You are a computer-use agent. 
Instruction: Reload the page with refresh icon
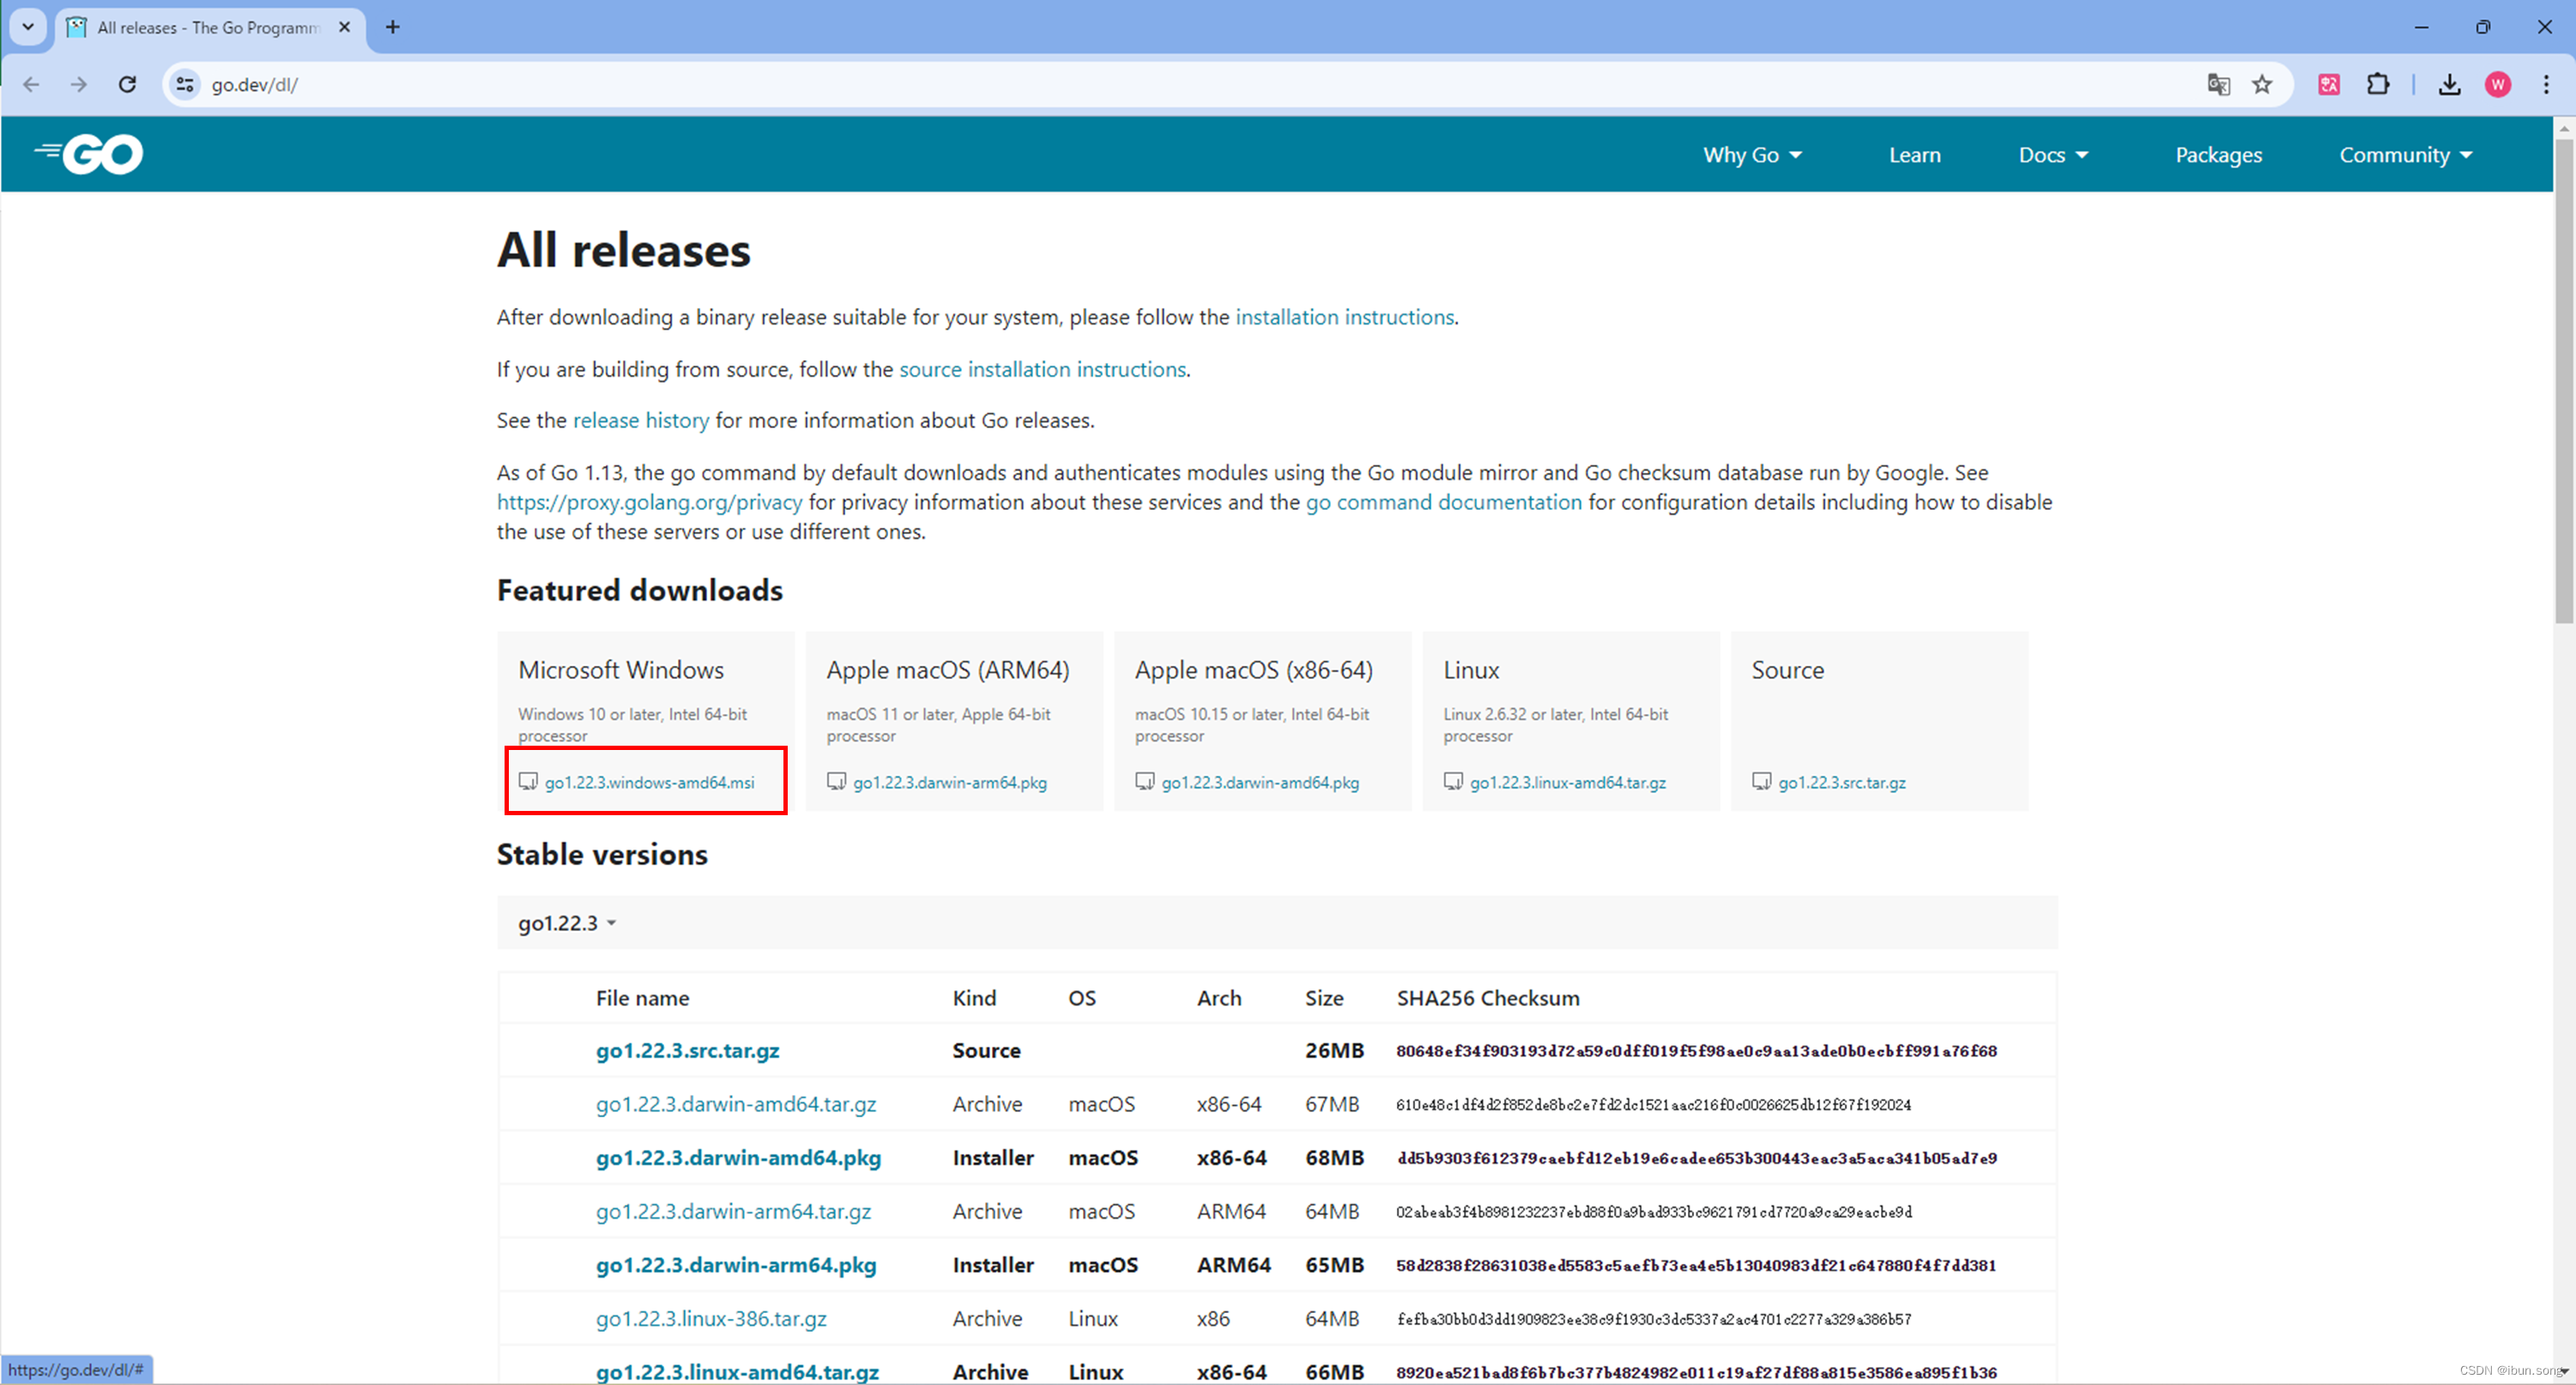click(127, 85)
